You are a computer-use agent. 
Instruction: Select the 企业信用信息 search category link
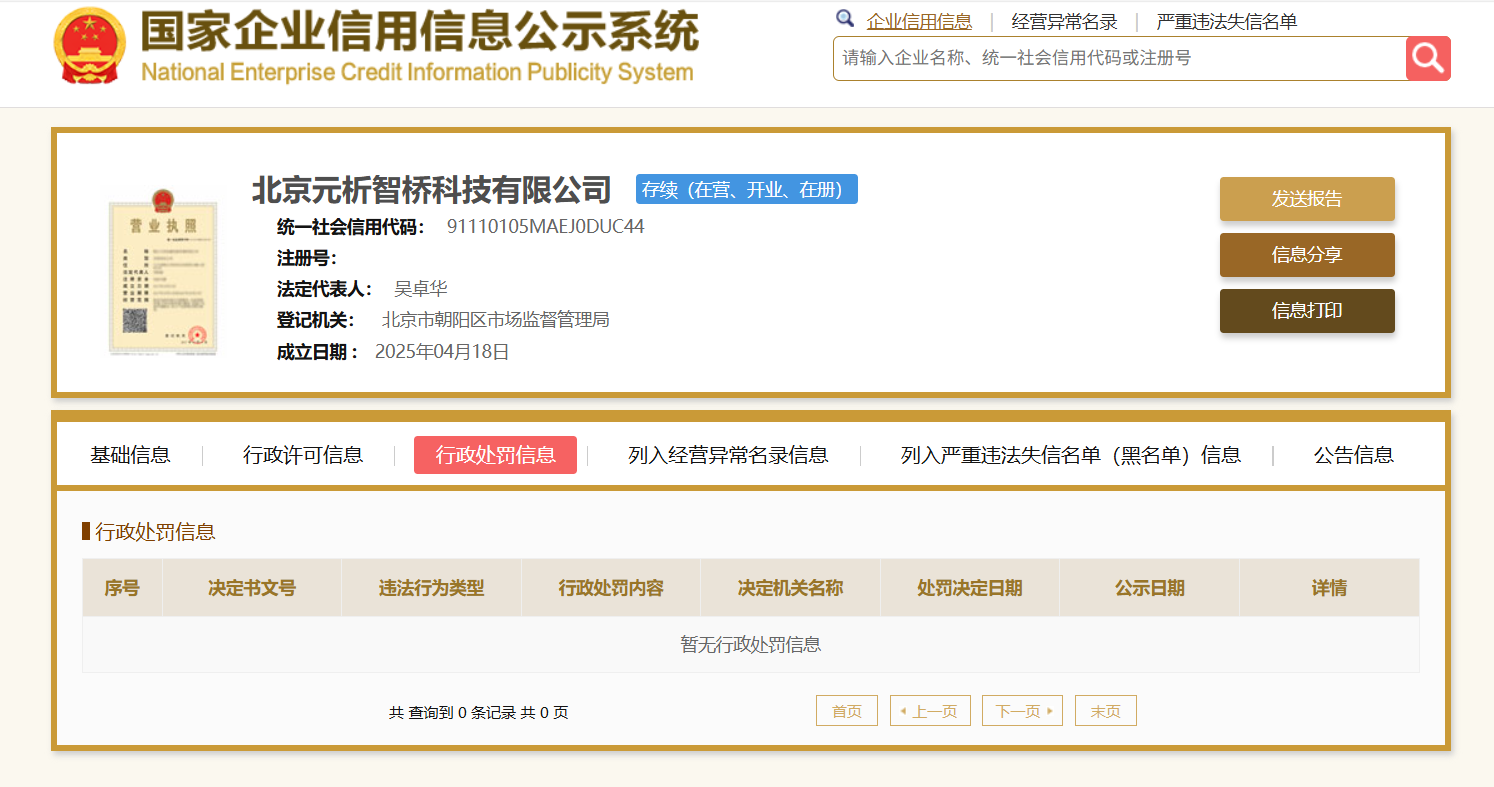919,22
